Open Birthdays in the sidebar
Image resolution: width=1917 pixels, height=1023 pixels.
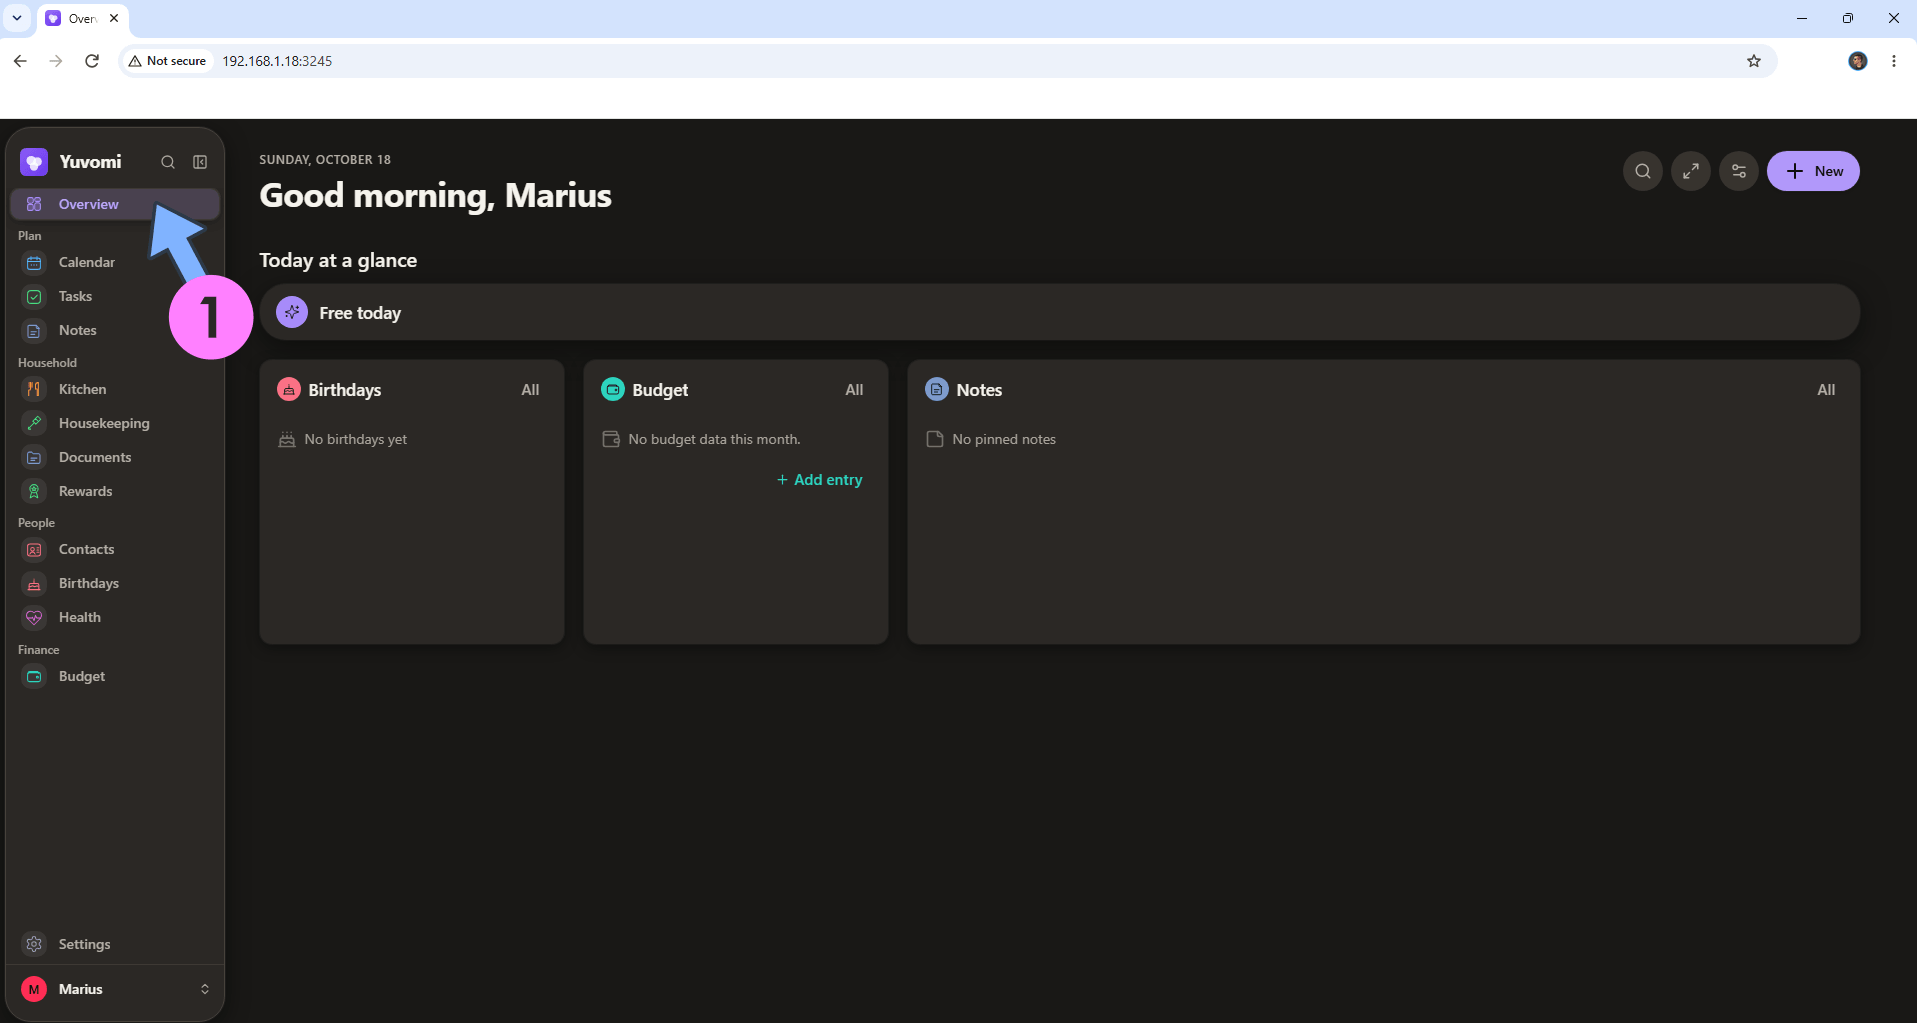115,583
